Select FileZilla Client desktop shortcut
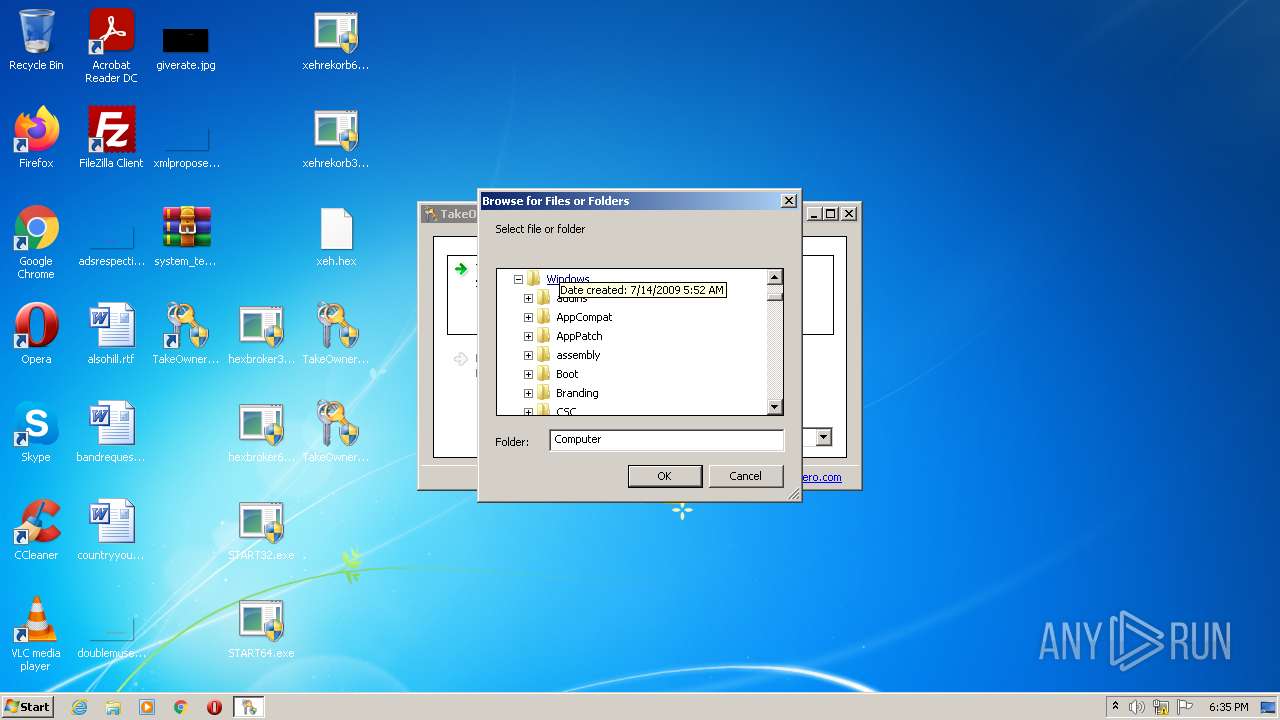The width and height of the screenshot is (1280, 720). pos(111,138)
